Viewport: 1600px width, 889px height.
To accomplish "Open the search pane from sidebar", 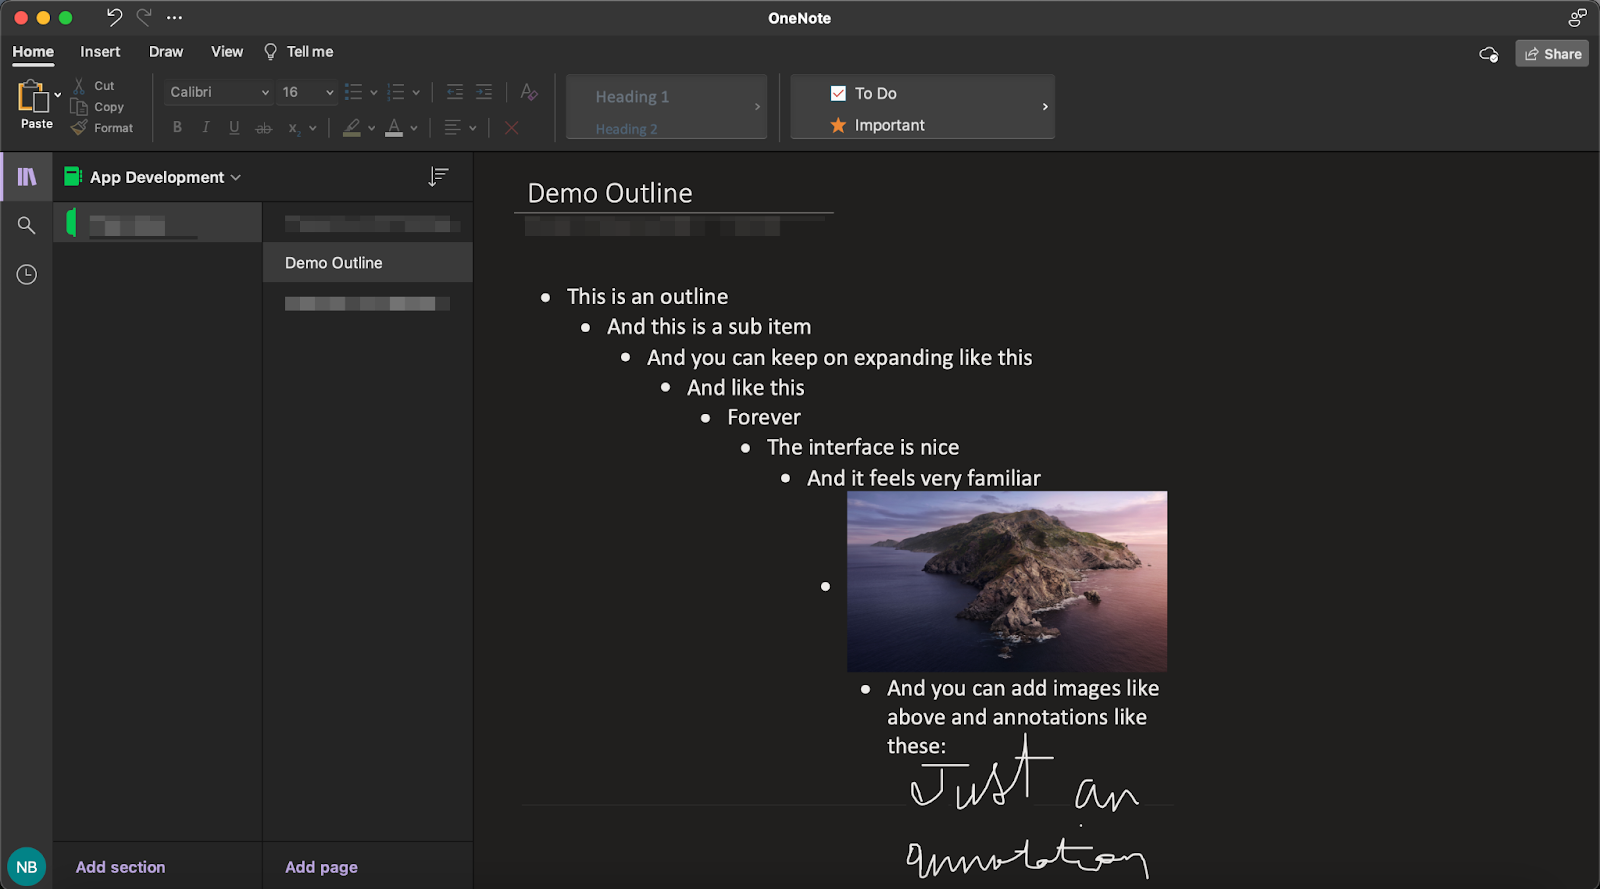I will pos(27,226).
